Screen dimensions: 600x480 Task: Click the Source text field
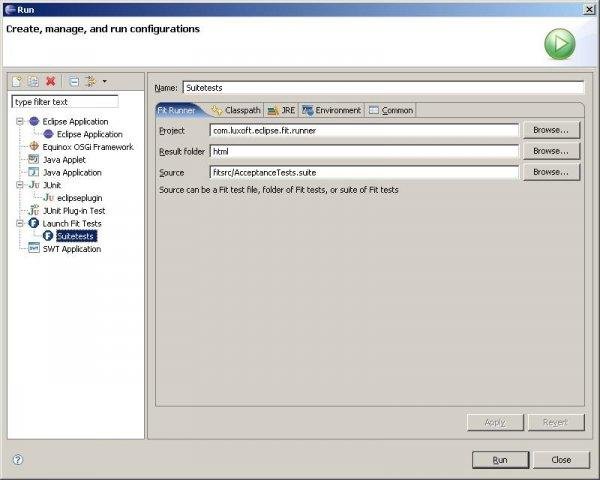(364, 173)
